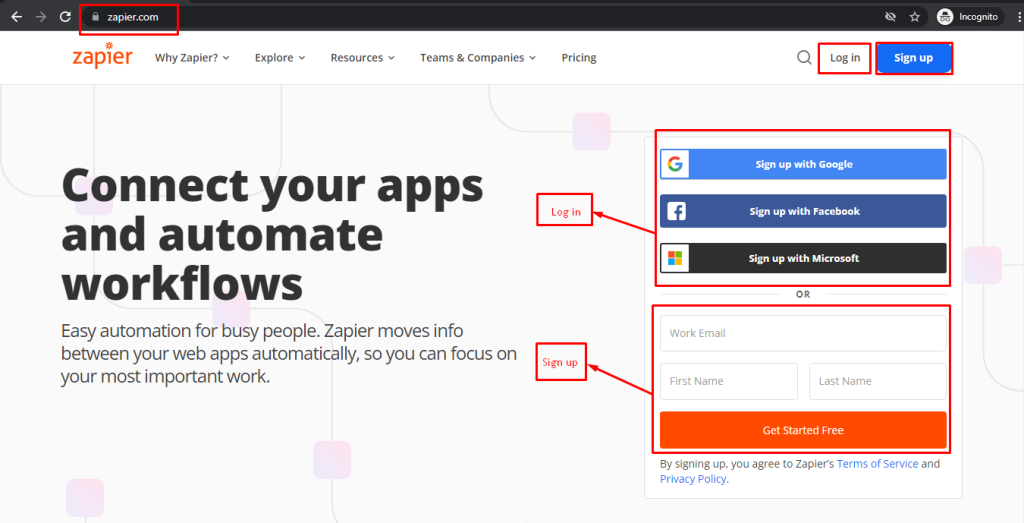Open the Pricing page
This screenshot has height=523, width=1024.
pos(579,57)
